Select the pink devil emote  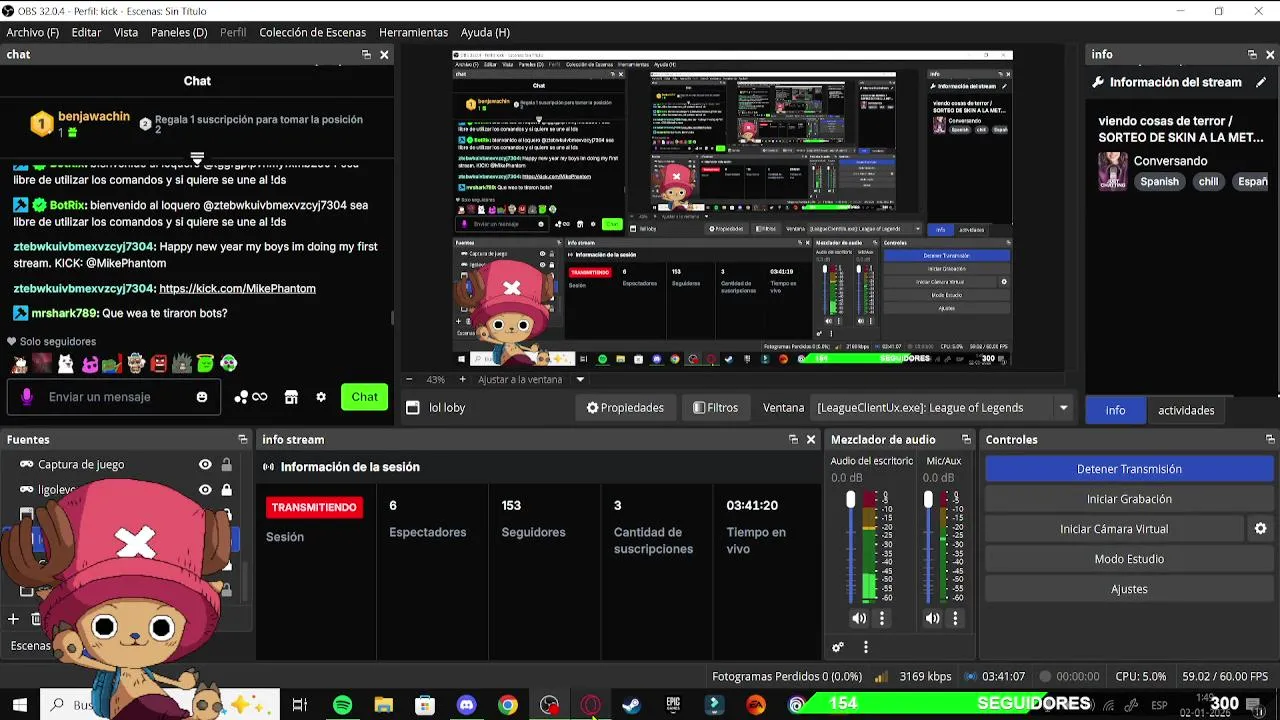click(90, 363)
